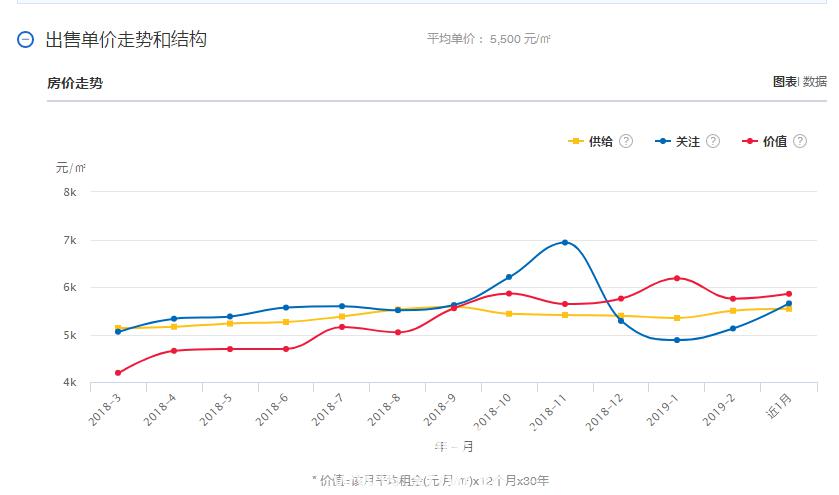Click the 平均单价 5,500 元/㎡ text
This screenshot has width=839, height=495.
488,40
